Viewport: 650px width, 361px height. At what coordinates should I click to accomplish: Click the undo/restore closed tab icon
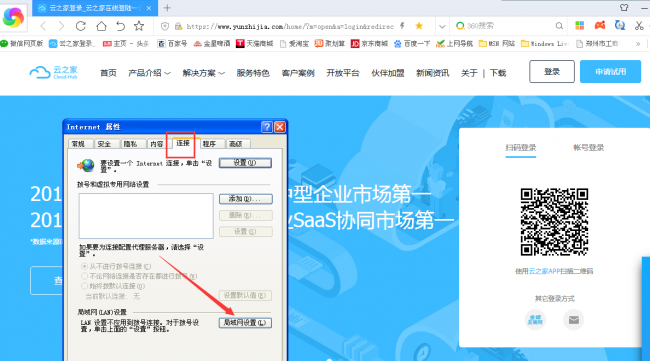tap(120, 26)
